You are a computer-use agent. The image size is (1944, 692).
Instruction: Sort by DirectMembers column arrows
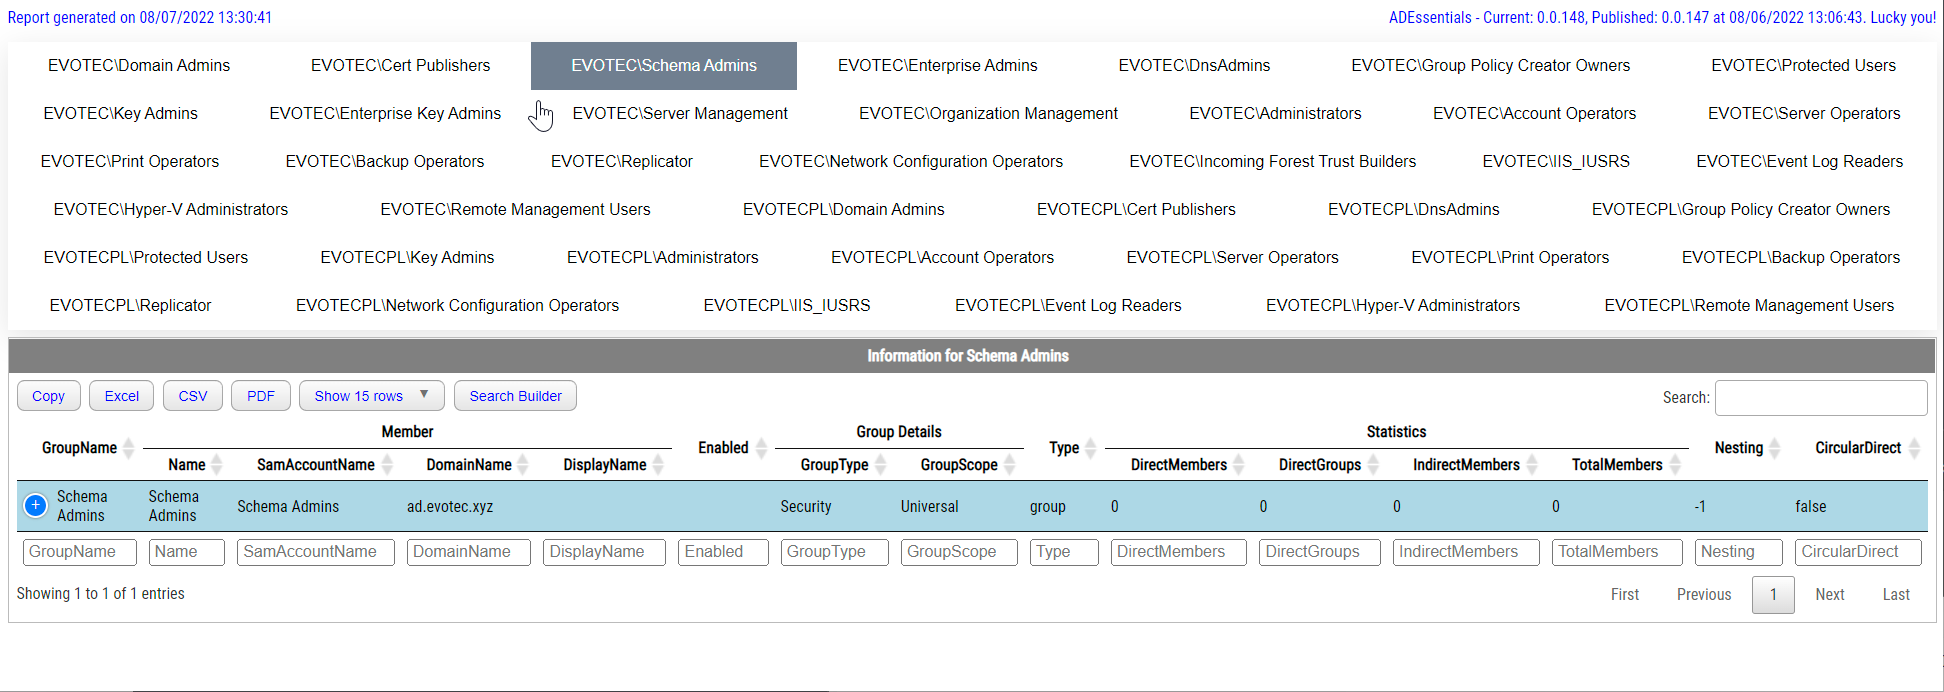point(1239,465)
